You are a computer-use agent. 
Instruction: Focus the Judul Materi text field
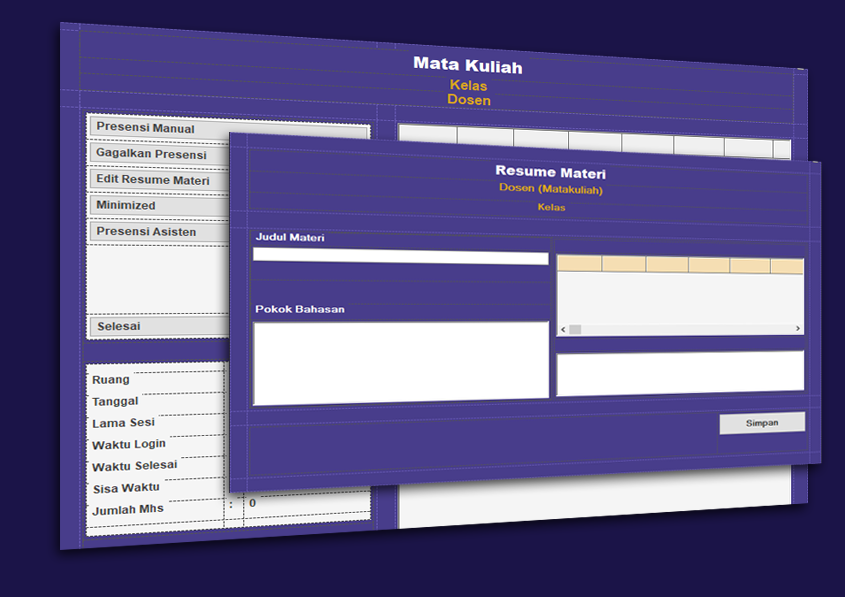400,256
